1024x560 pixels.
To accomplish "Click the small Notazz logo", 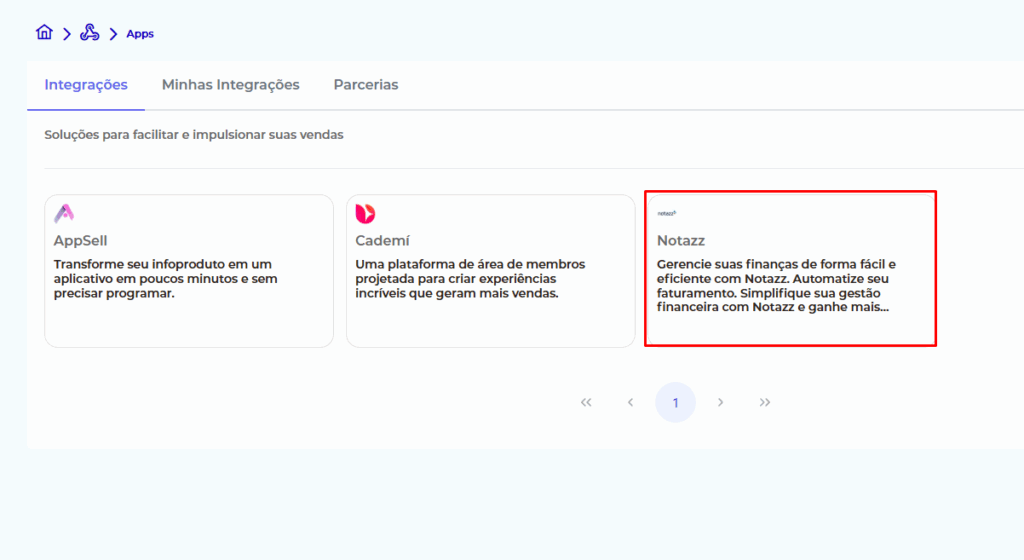I will pos(667,213).
